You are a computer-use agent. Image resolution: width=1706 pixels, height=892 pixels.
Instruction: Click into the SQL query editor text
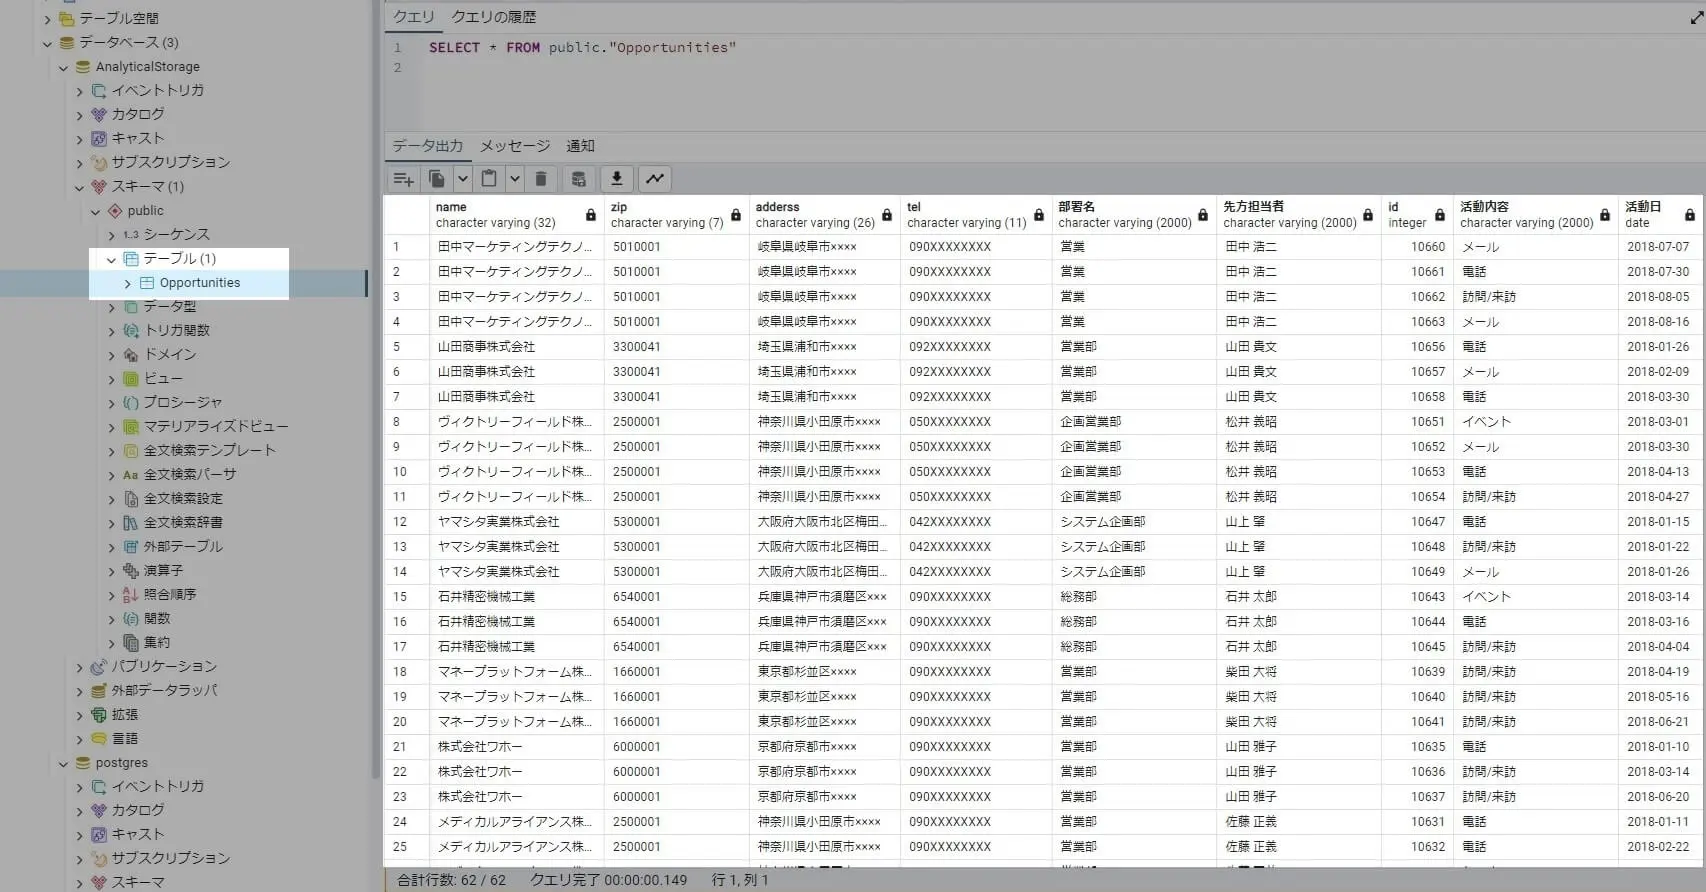(582, 48)
